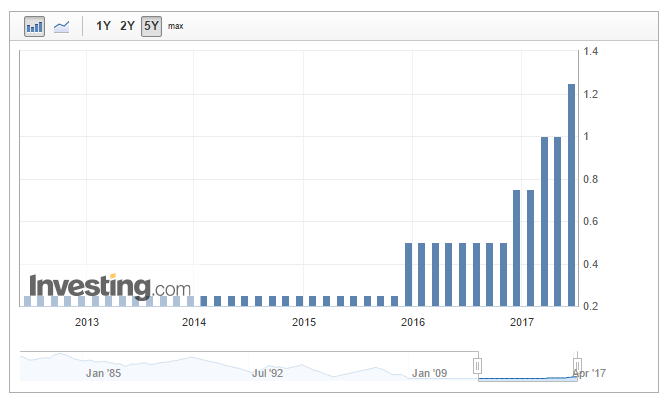Click Jan '85 in the navigator timeline
The image size is (667, 403).
click(104, 373)
